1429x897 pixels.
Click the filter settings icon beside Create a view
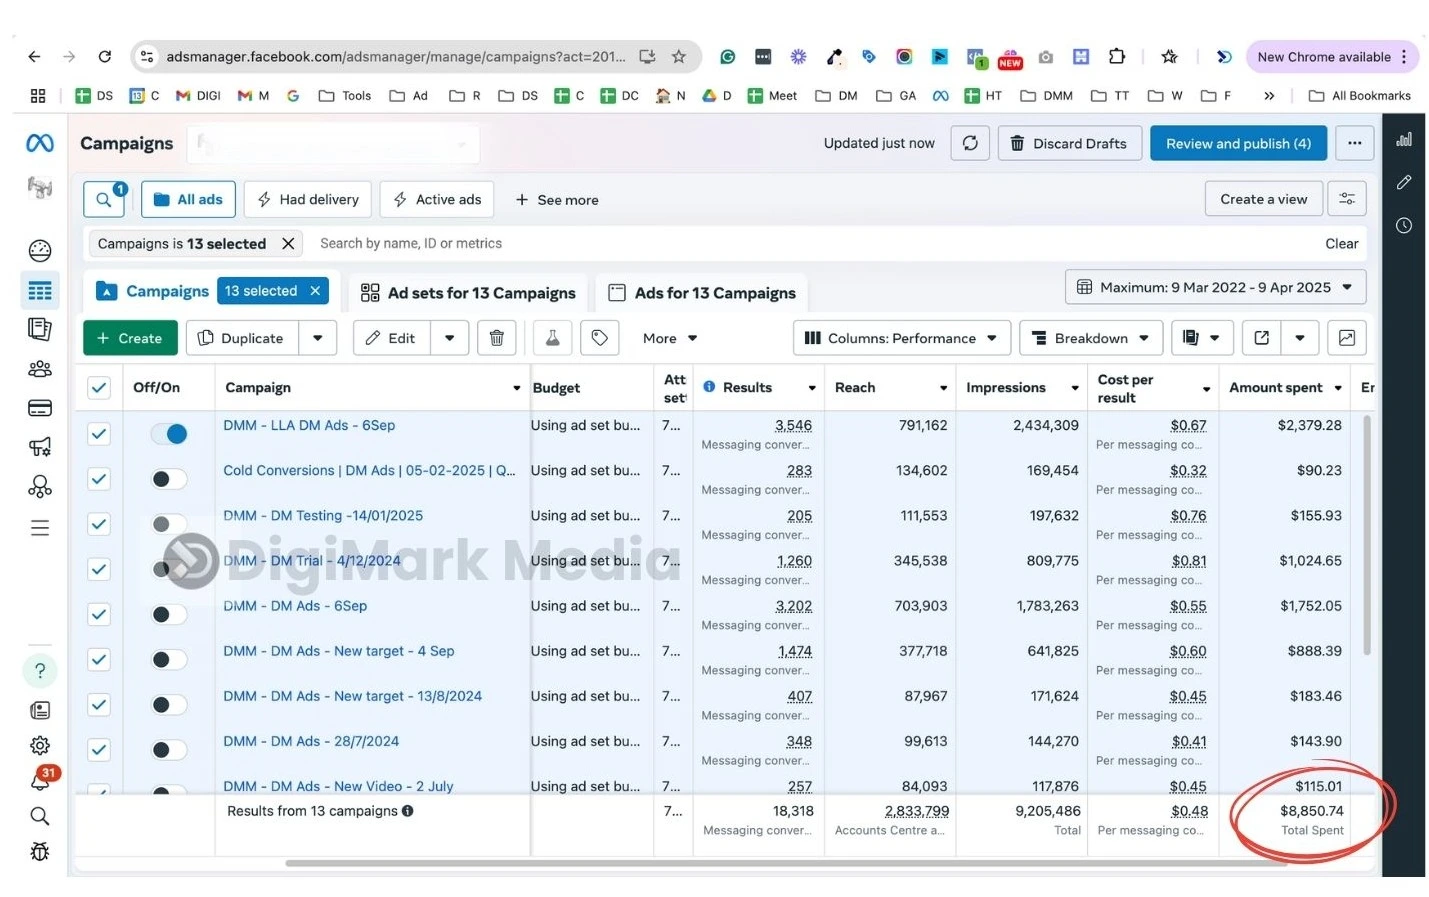tap(1346, 199)
